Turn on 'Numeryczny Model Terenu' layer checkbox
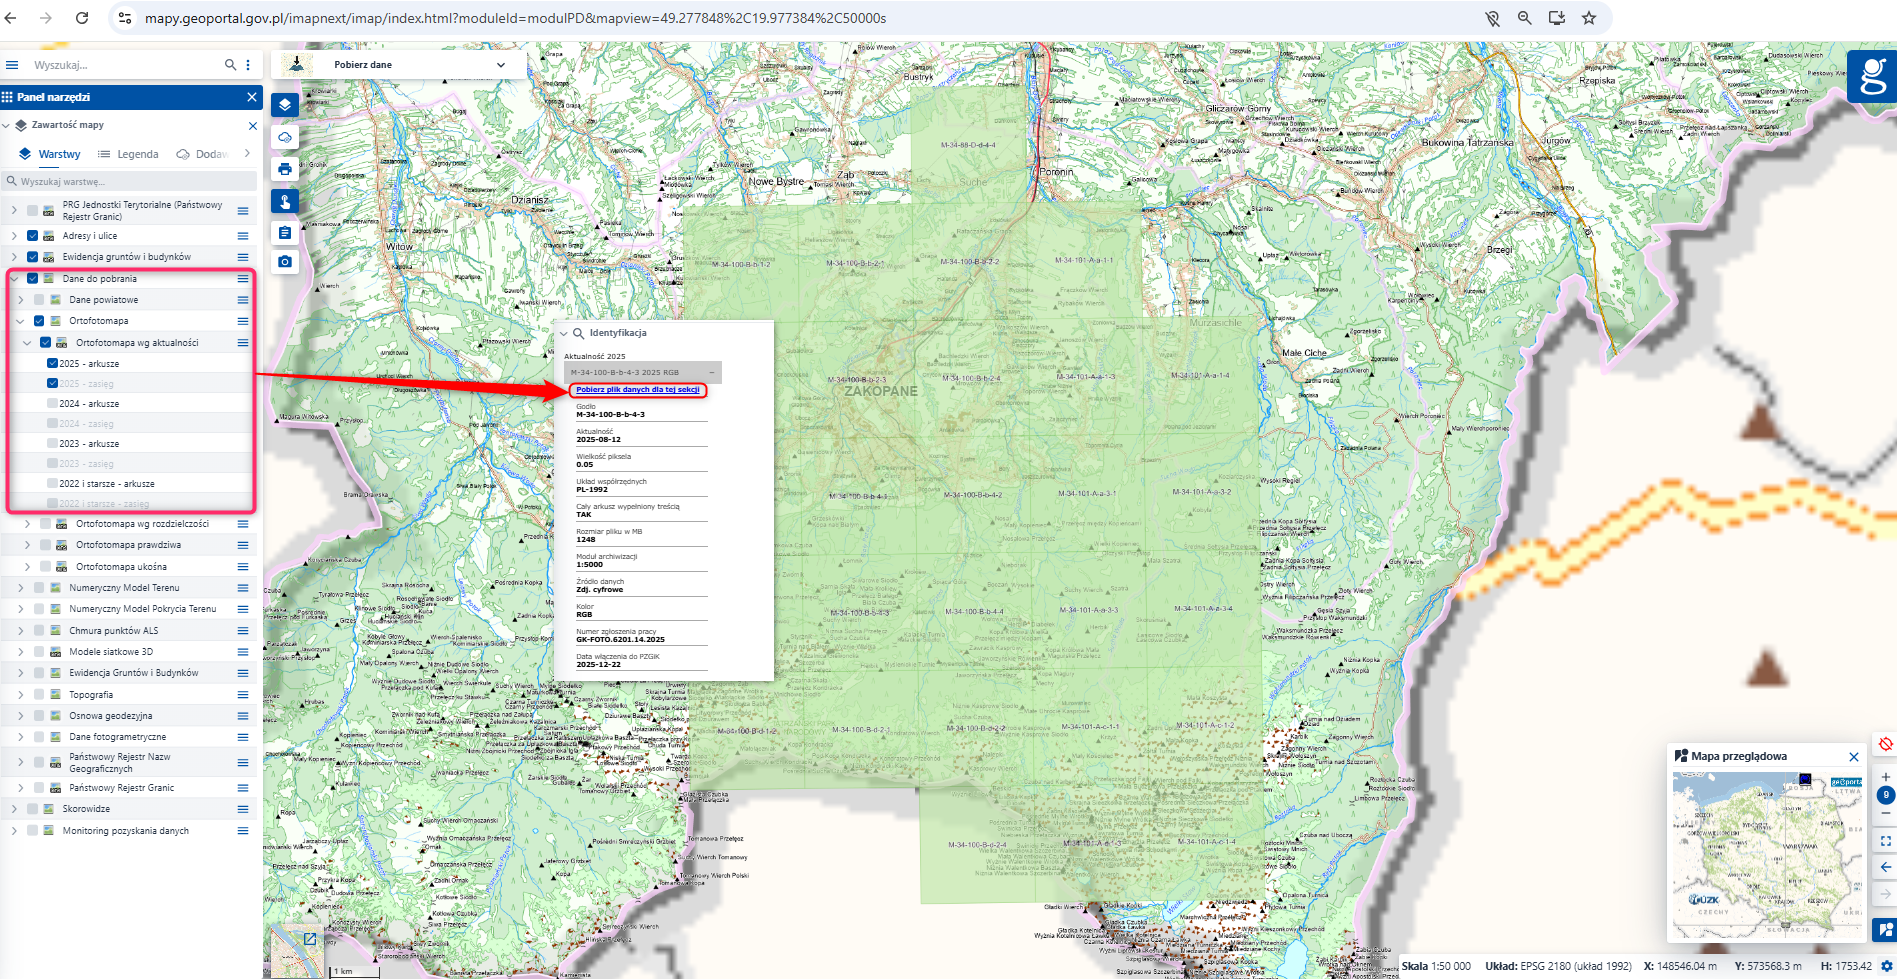Viewport: 1897px width, 979px height. 39,588
